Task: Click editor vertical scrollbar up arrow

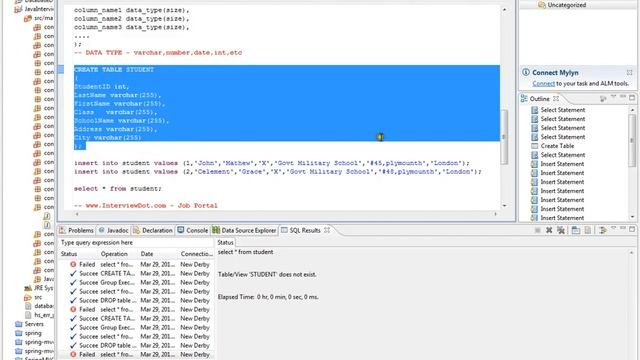Action: pos(504,9)
